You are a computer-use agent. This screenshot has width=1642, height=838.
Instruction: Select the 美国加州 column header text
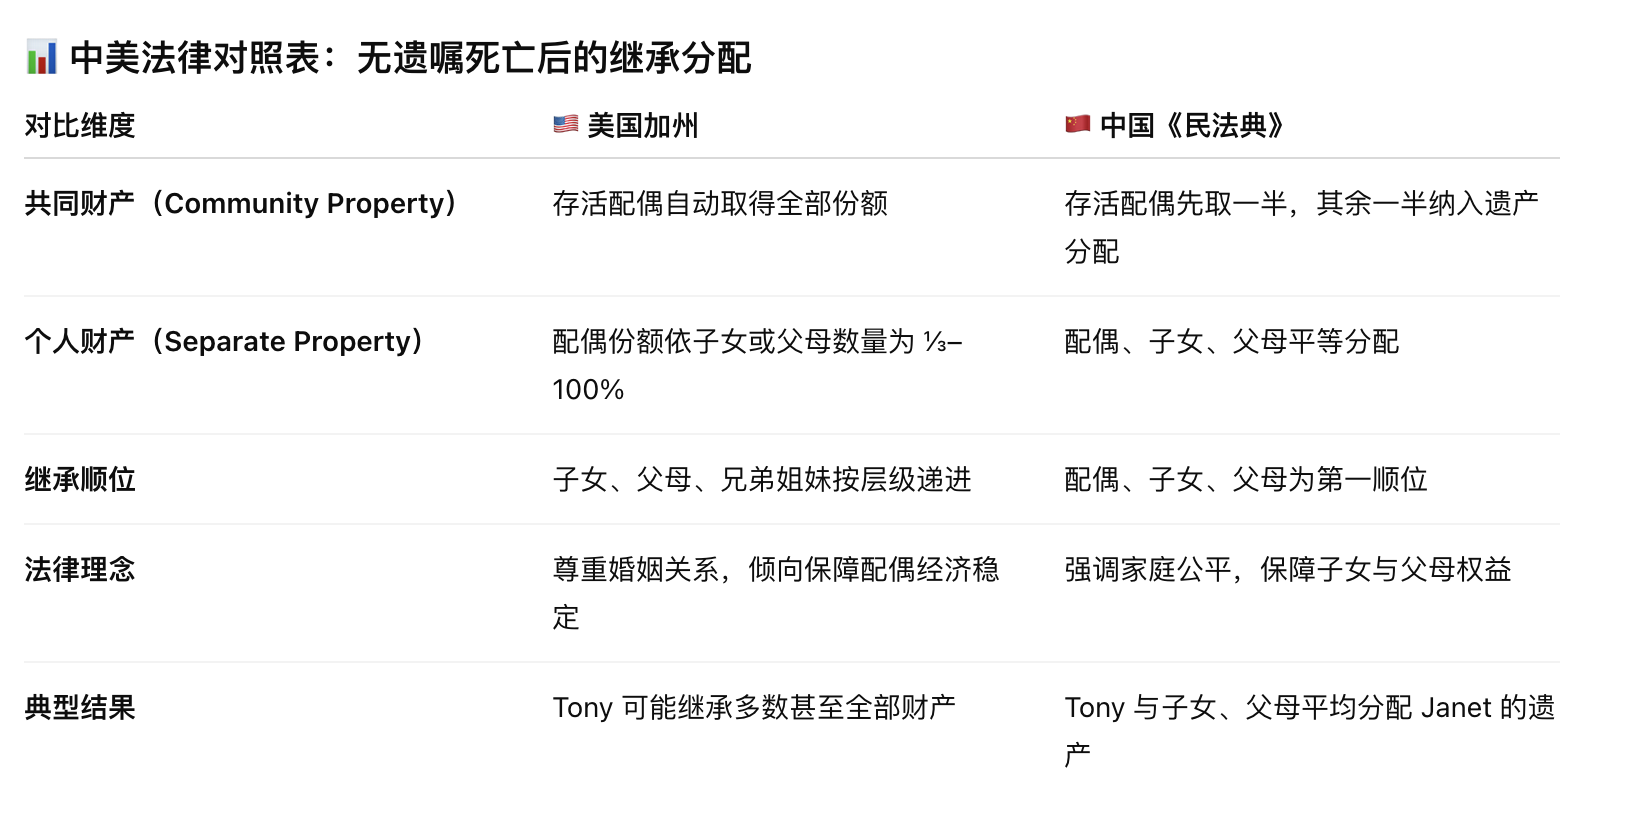tap(643, 126)
